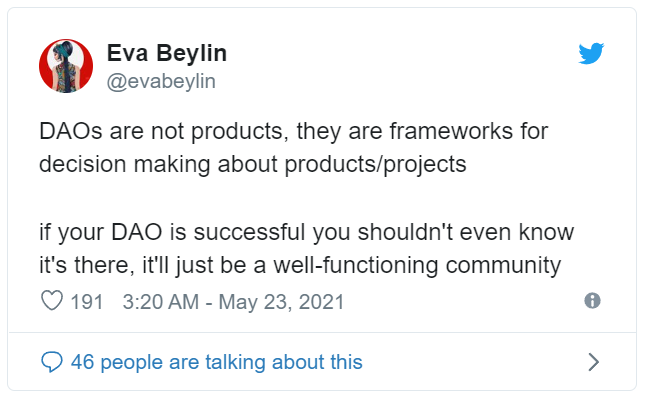Open the tweet info icon
The height and width of the screenshot is (399, 652).
click(x=592, y=300)
